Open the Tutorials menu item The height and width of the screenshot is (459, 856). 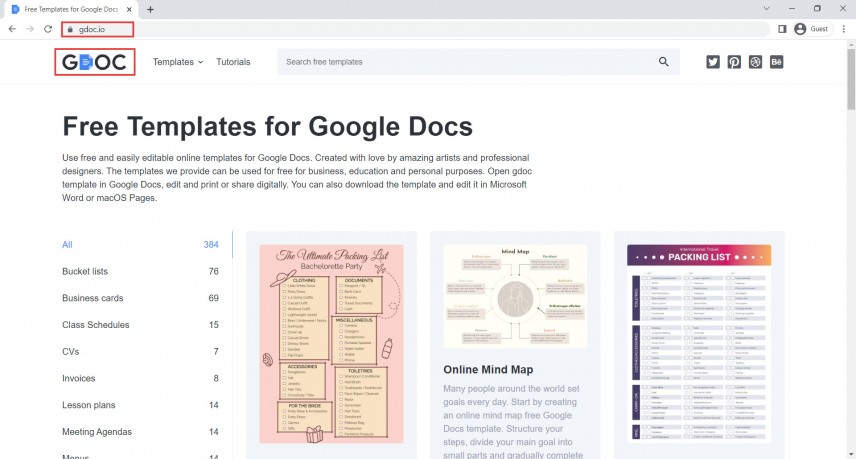(233, 62)
